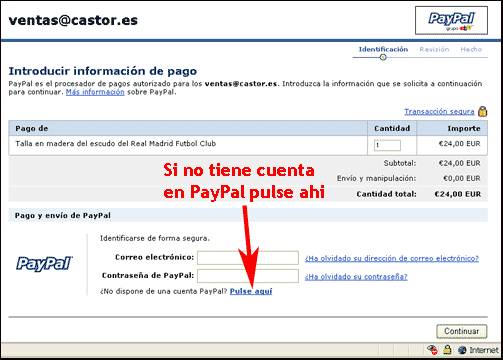Click forgotten email address link

click(392, 258)
